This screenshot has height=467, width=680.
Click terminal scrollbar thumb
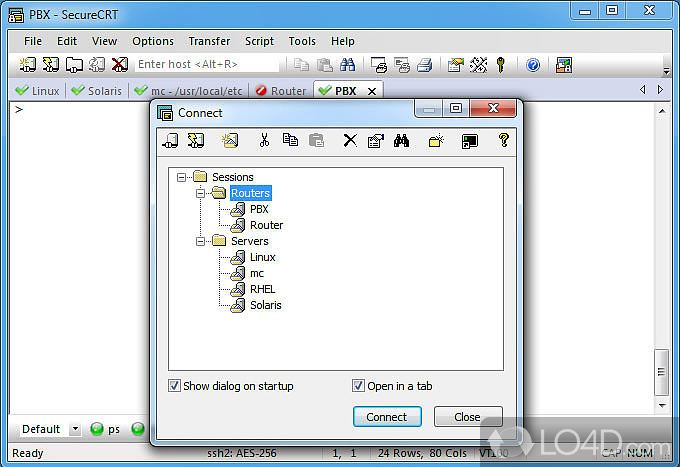coord(661,372)
